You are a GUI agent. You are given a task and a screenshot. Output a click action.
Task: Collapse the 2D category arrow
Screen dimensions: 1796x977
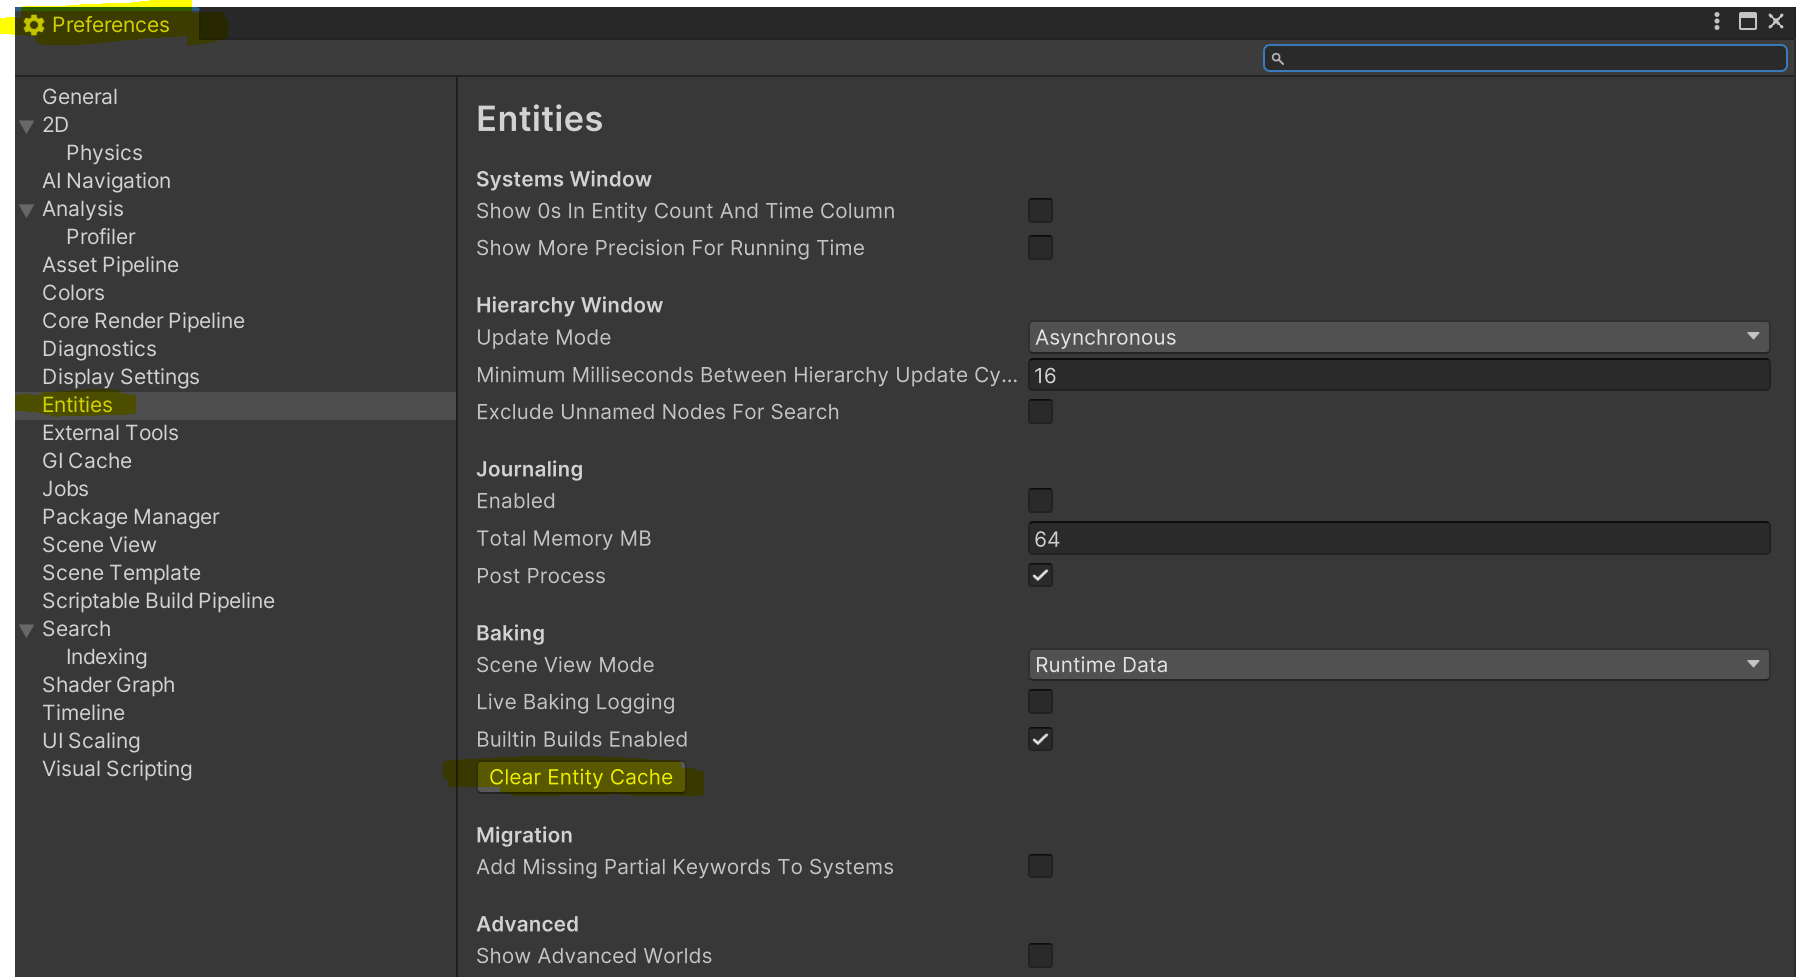[x=27, y=126]
